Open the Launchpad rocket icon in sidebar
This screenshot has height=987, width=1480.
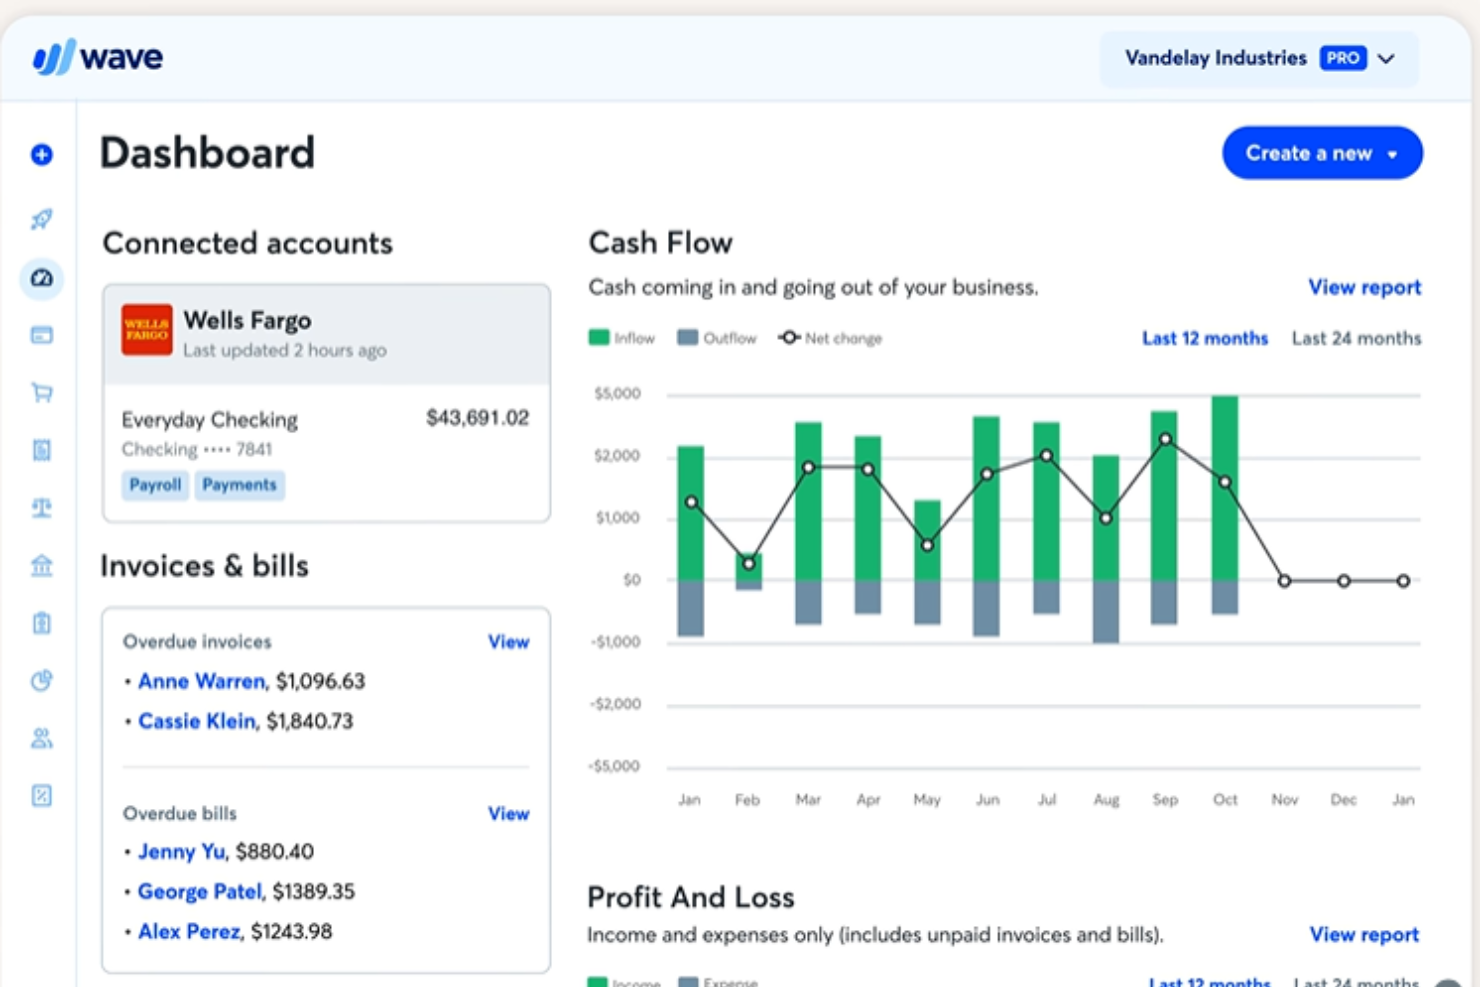(x=41, y=219)
